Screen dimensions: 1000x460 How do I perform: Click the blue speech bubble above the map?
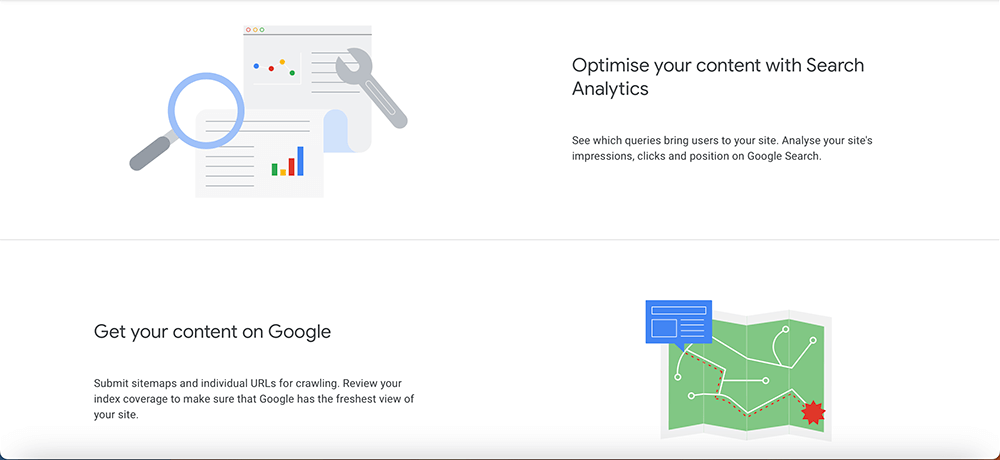coord(678,322)
